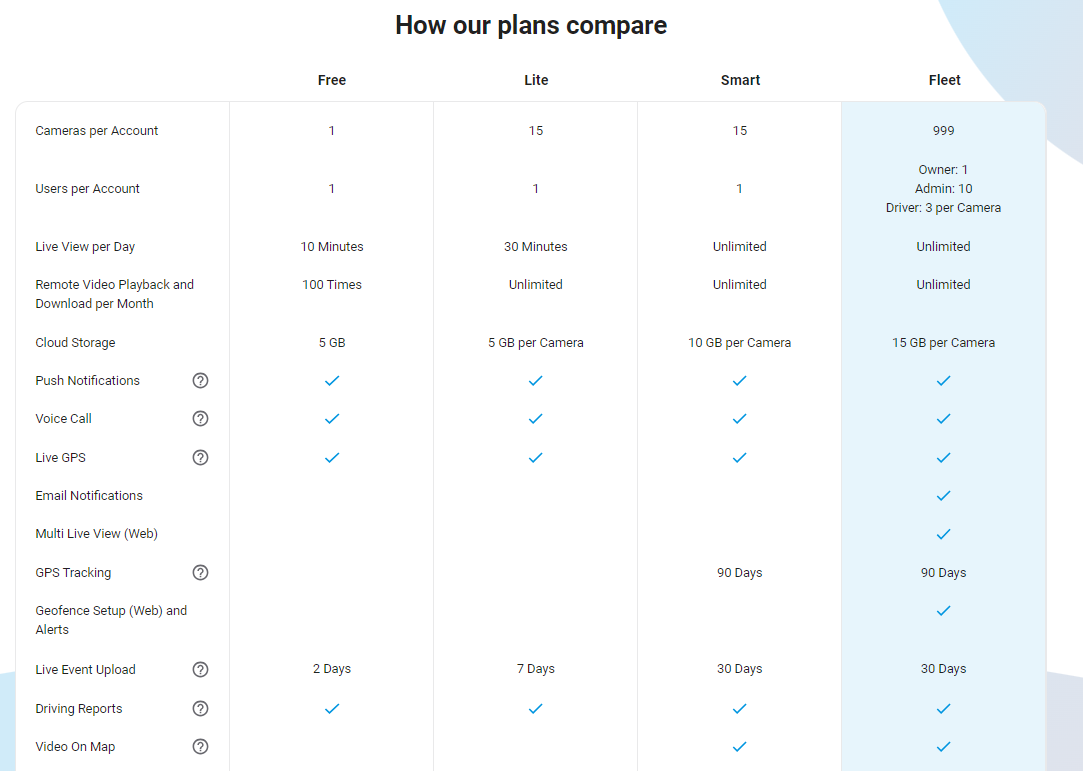Click the Fleet 15 GB per Camera cell
Viewport: 1083px width, 771px height.
[943, 343]
